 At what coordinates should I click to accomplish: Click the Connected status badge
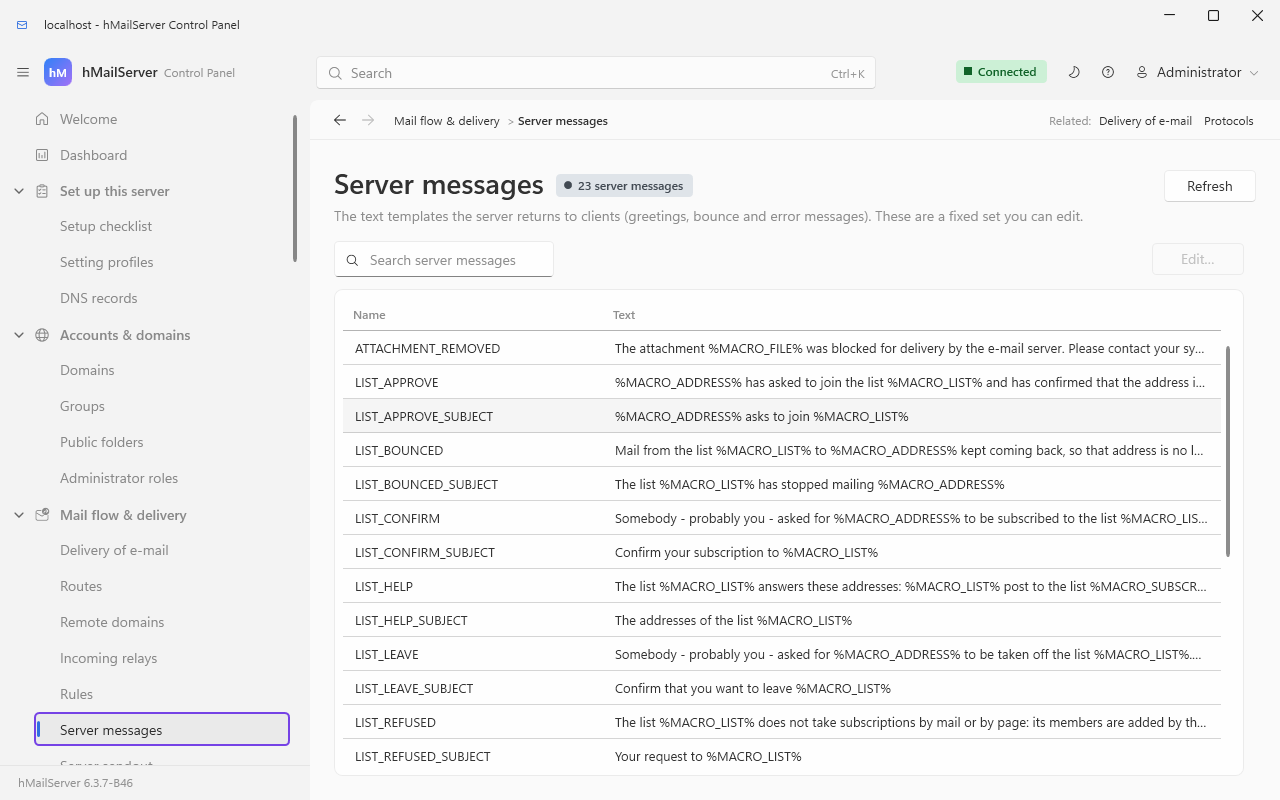pyautogui.click(x=1001, y=72)
